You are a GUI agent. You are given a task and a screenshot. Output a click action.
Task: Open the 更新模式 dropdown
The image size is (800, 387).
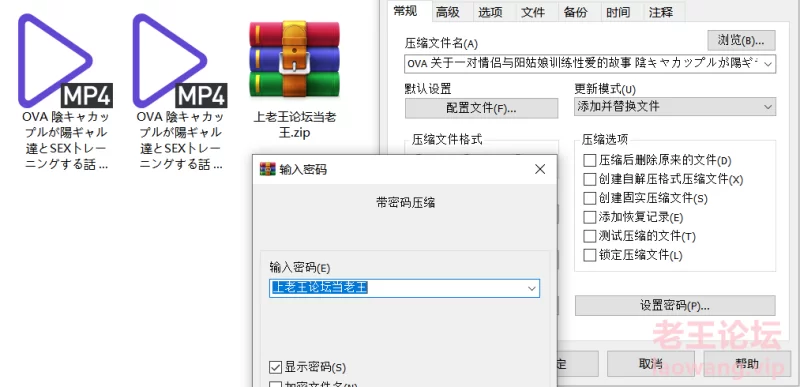675,107
